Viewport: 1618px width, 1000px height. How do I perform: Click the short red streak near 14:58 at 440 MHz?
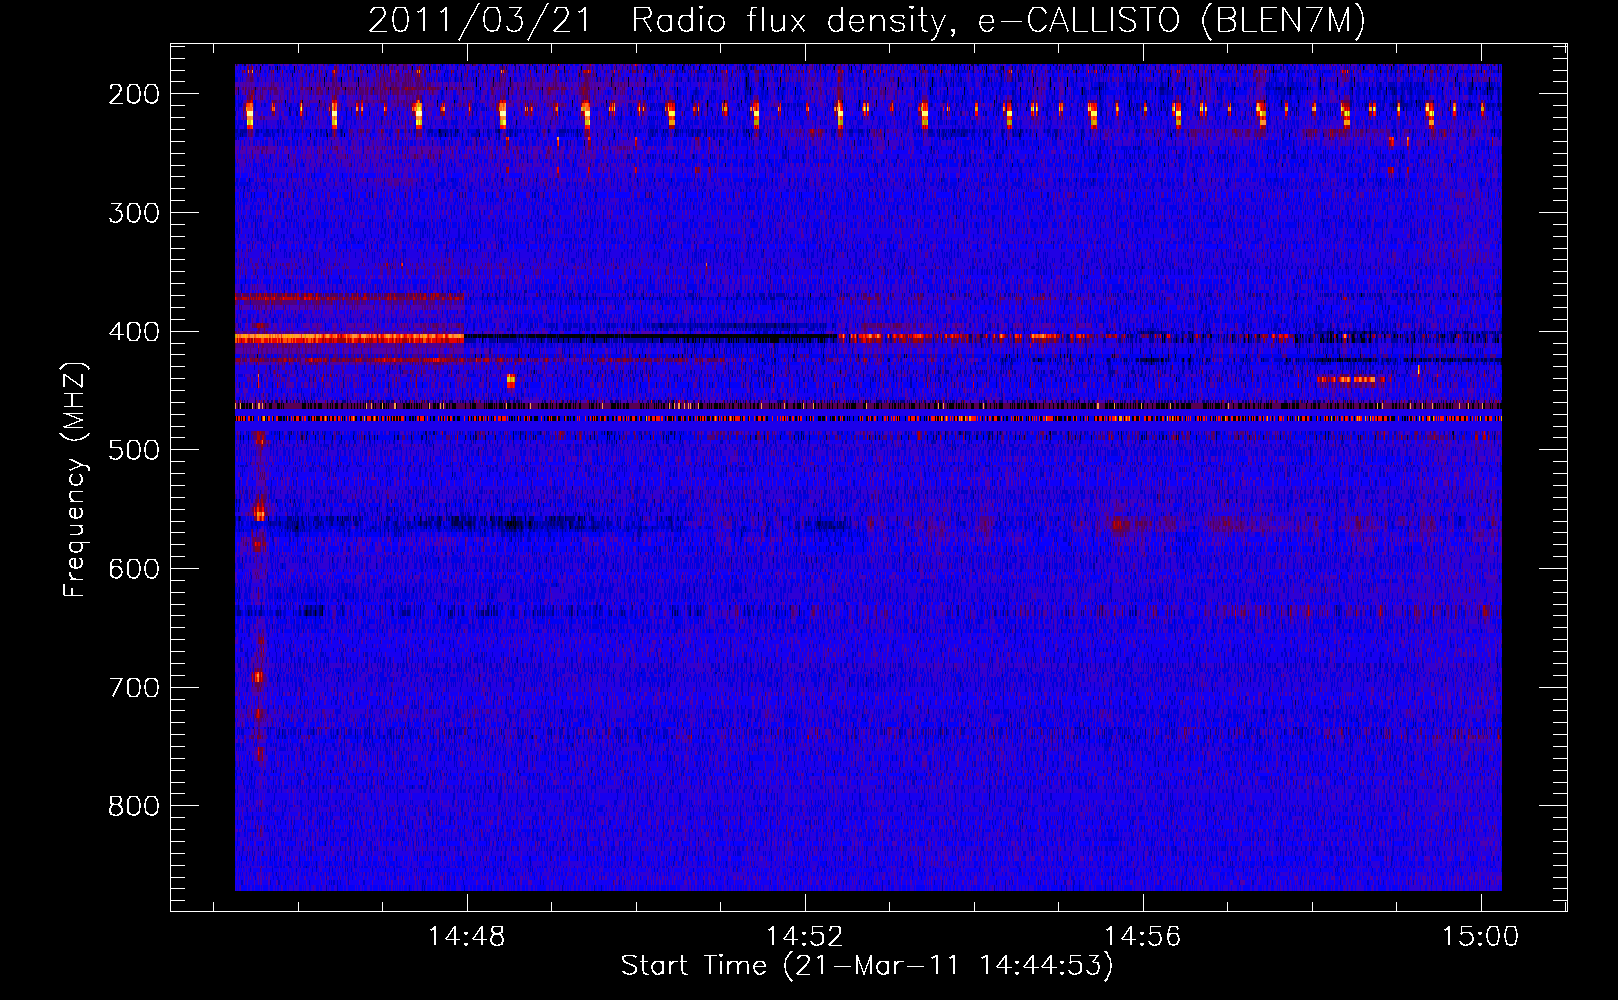tap(1353, 380)
